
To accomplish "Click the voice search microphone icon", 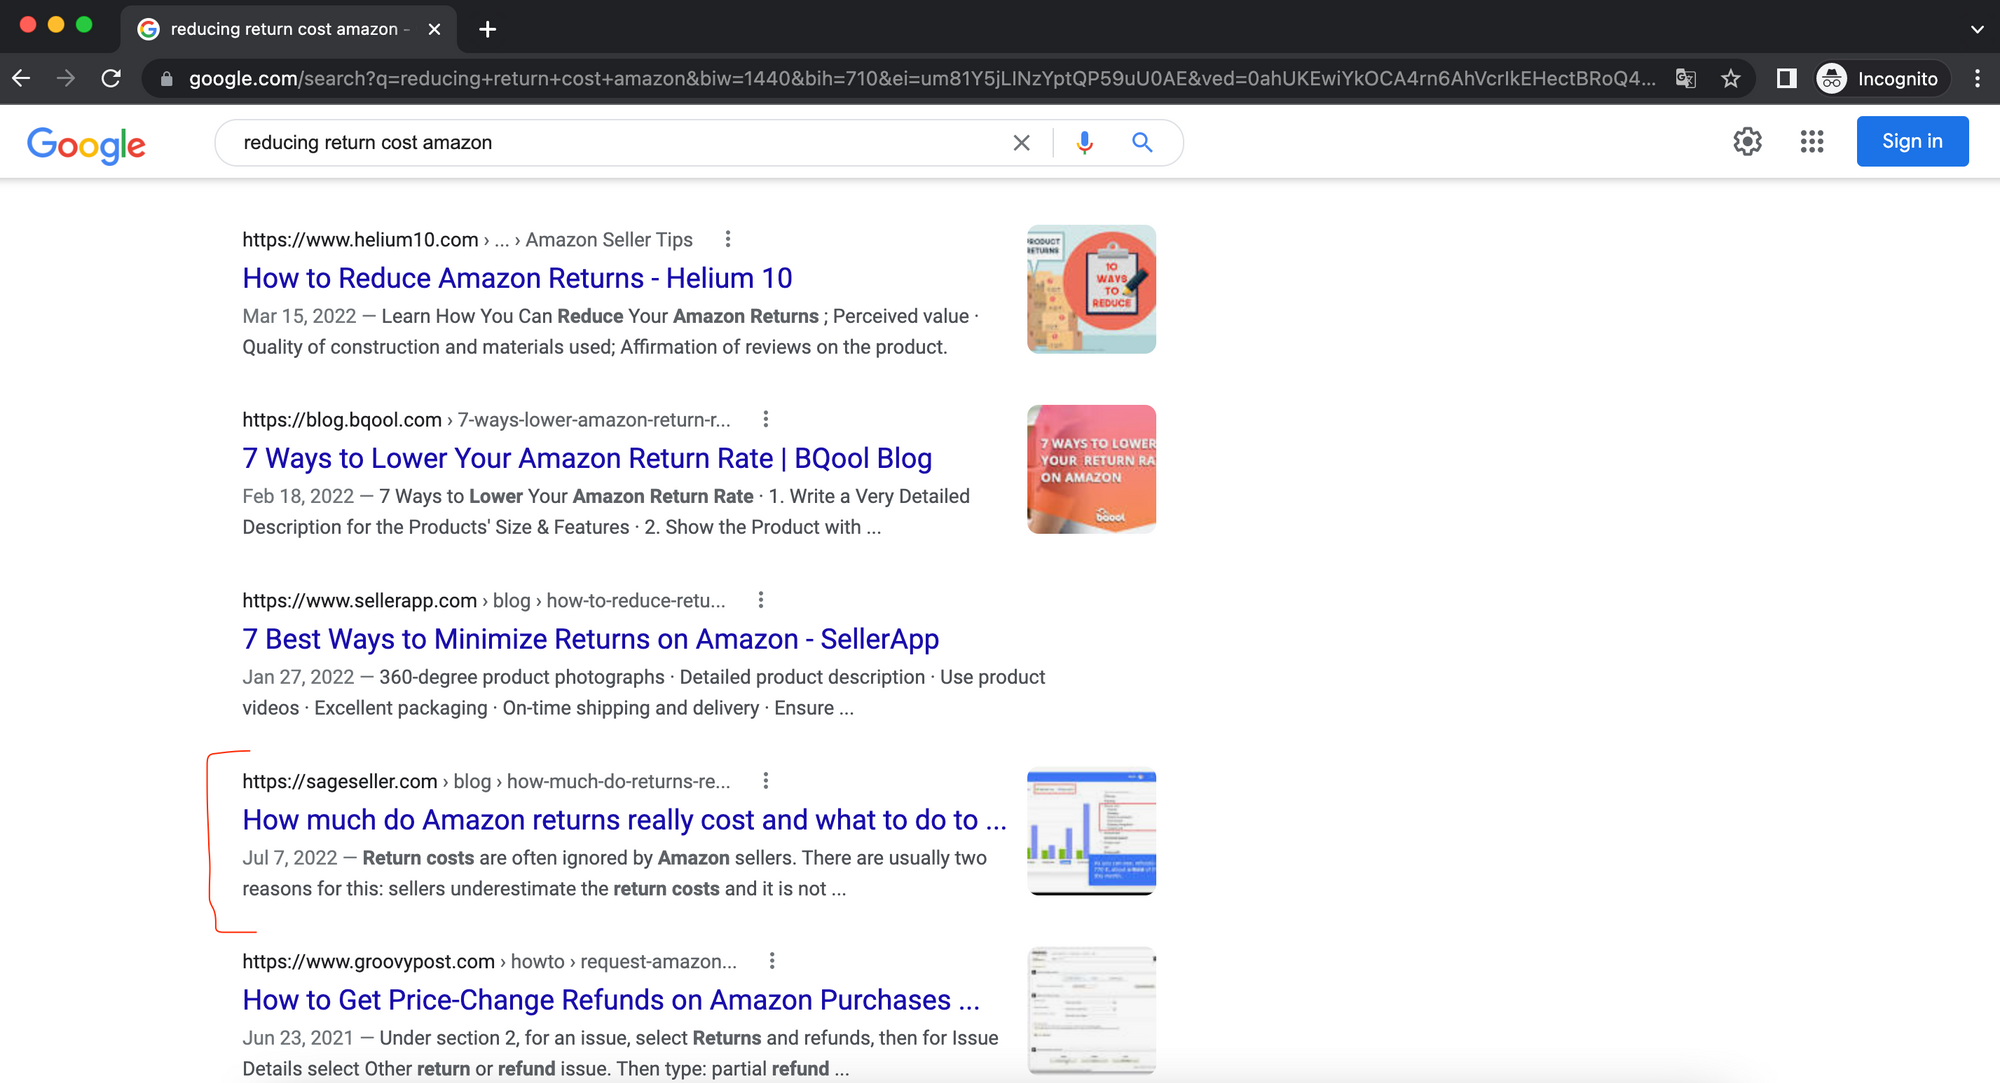I will (1084, 143).
